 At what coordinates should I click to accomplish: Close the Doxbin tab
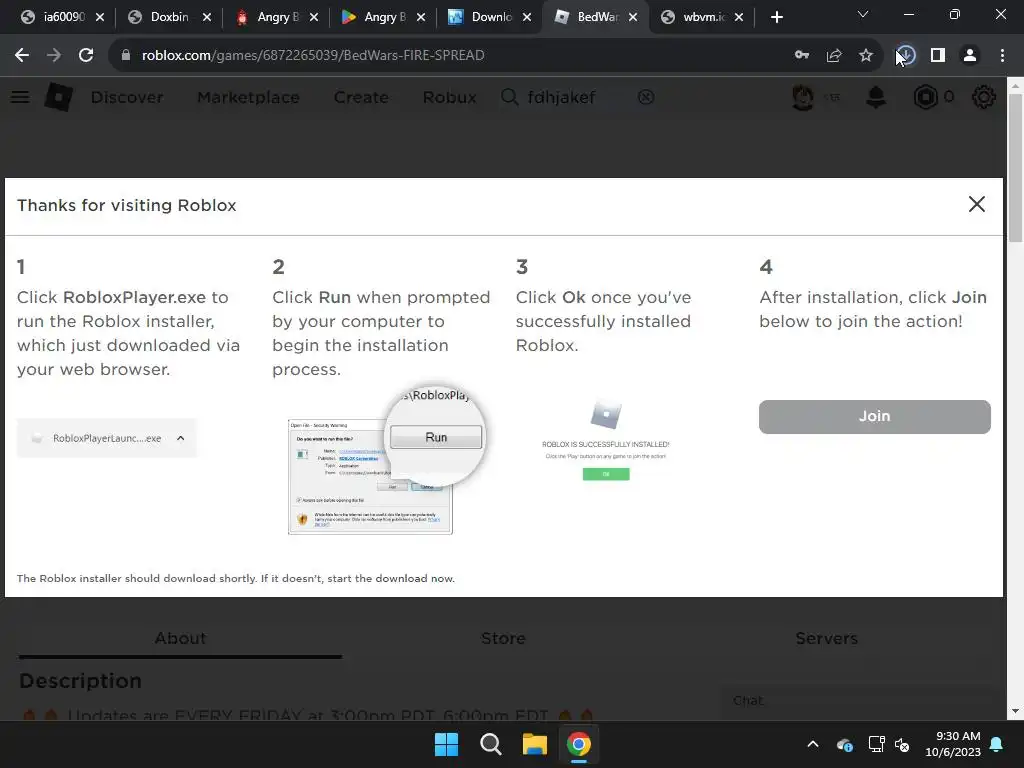207,18
